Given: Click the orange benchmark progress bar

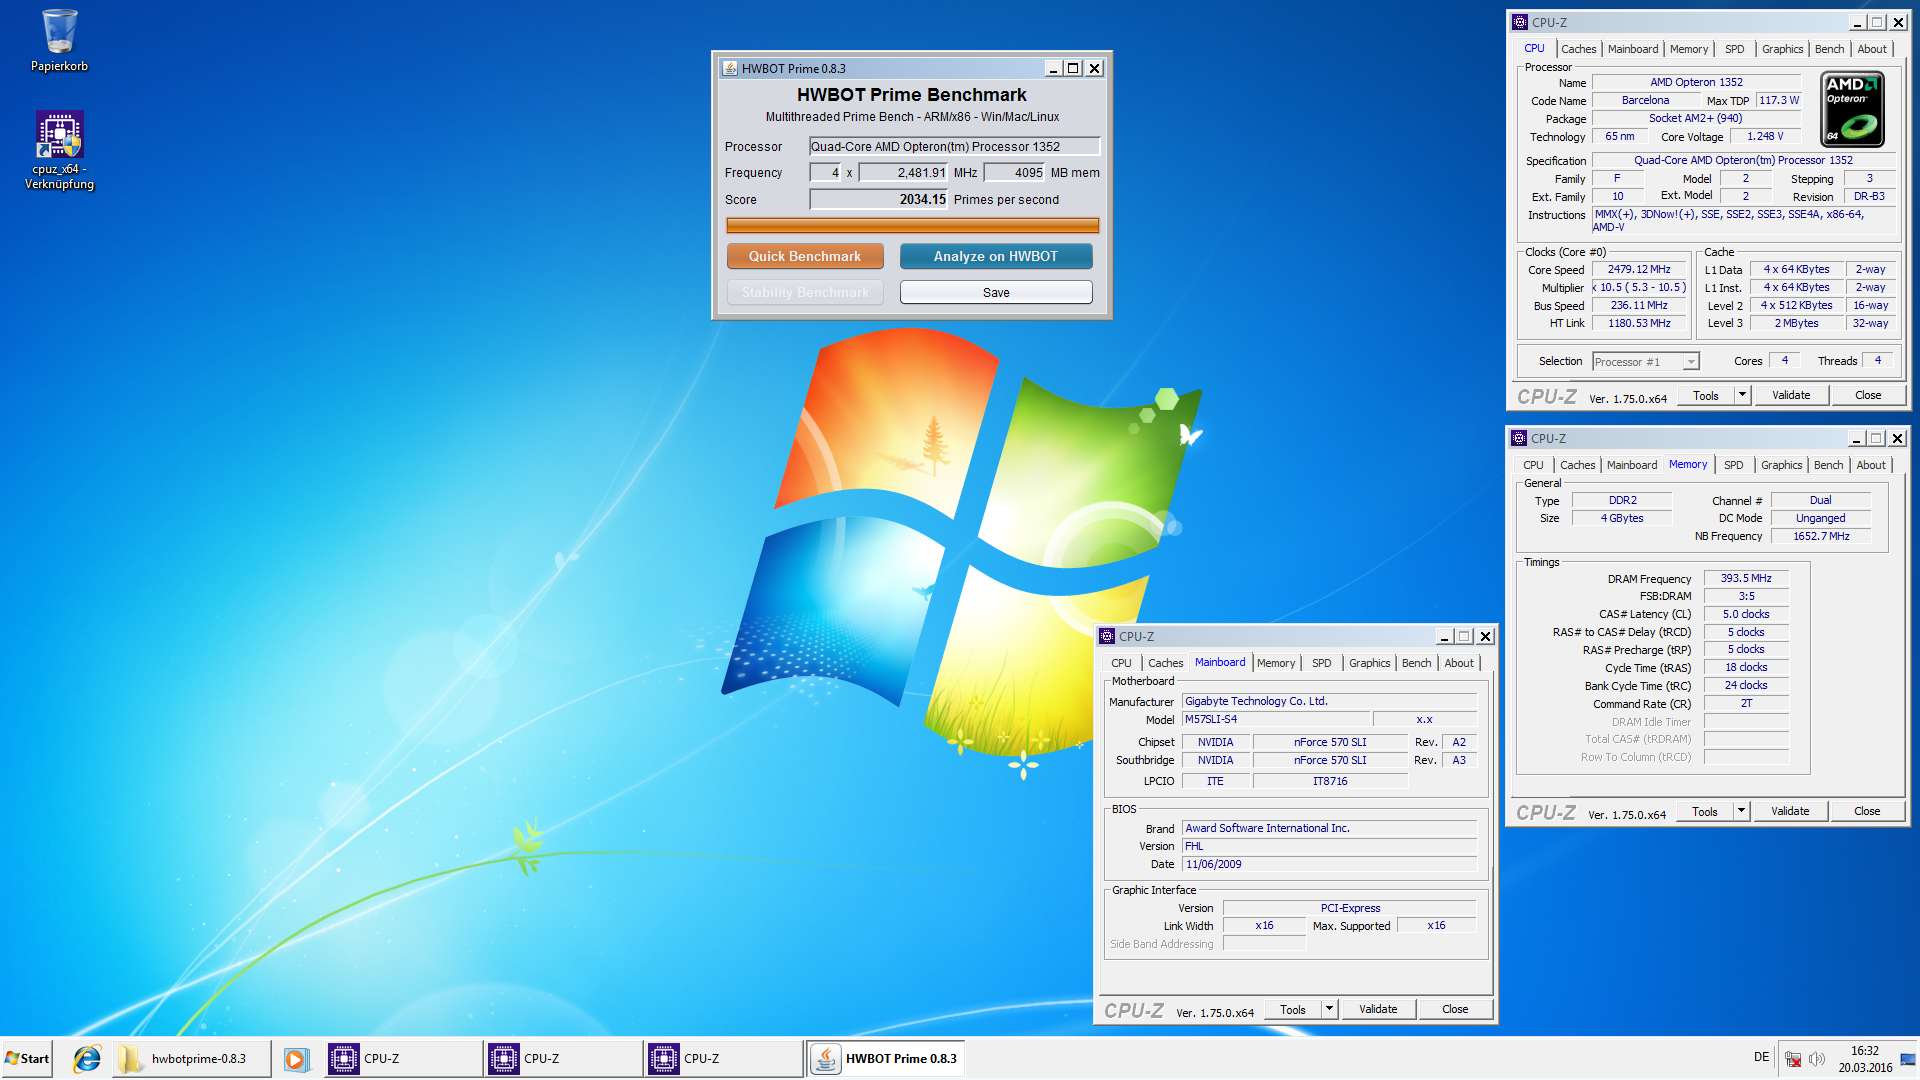Looking at the screenshot, I should pos(912,225).
